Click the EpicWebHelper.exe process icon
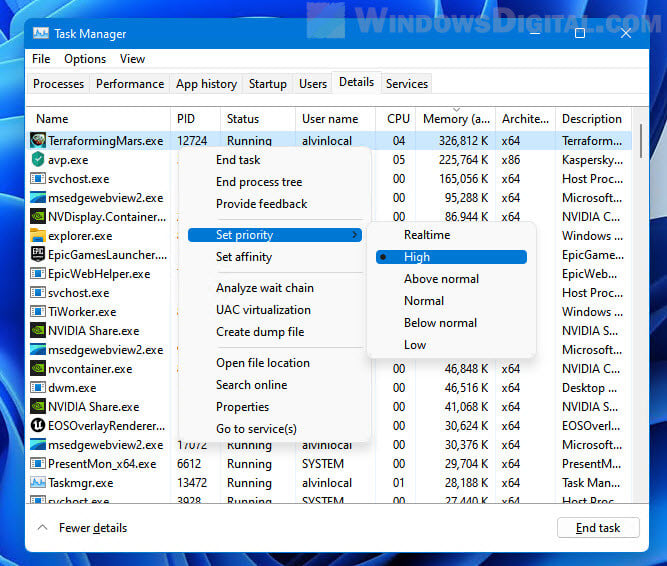The image size is (667, 566). coord(38,273)
